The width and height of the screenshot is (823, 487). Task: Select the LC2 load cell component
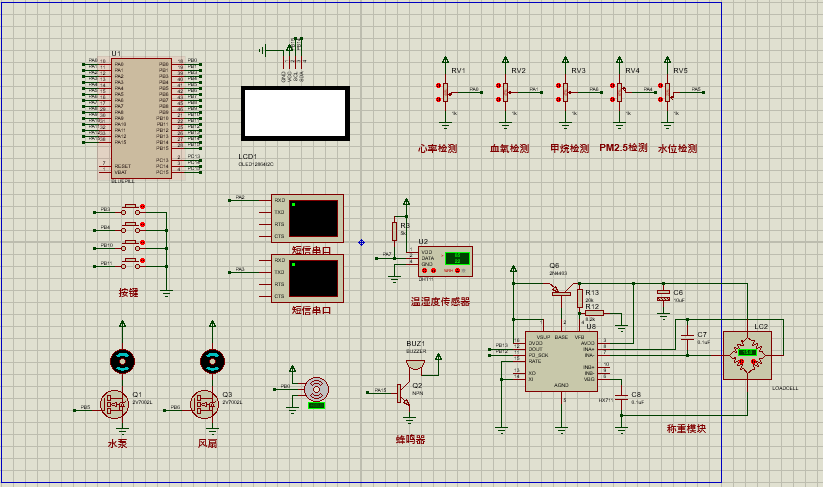747,355
